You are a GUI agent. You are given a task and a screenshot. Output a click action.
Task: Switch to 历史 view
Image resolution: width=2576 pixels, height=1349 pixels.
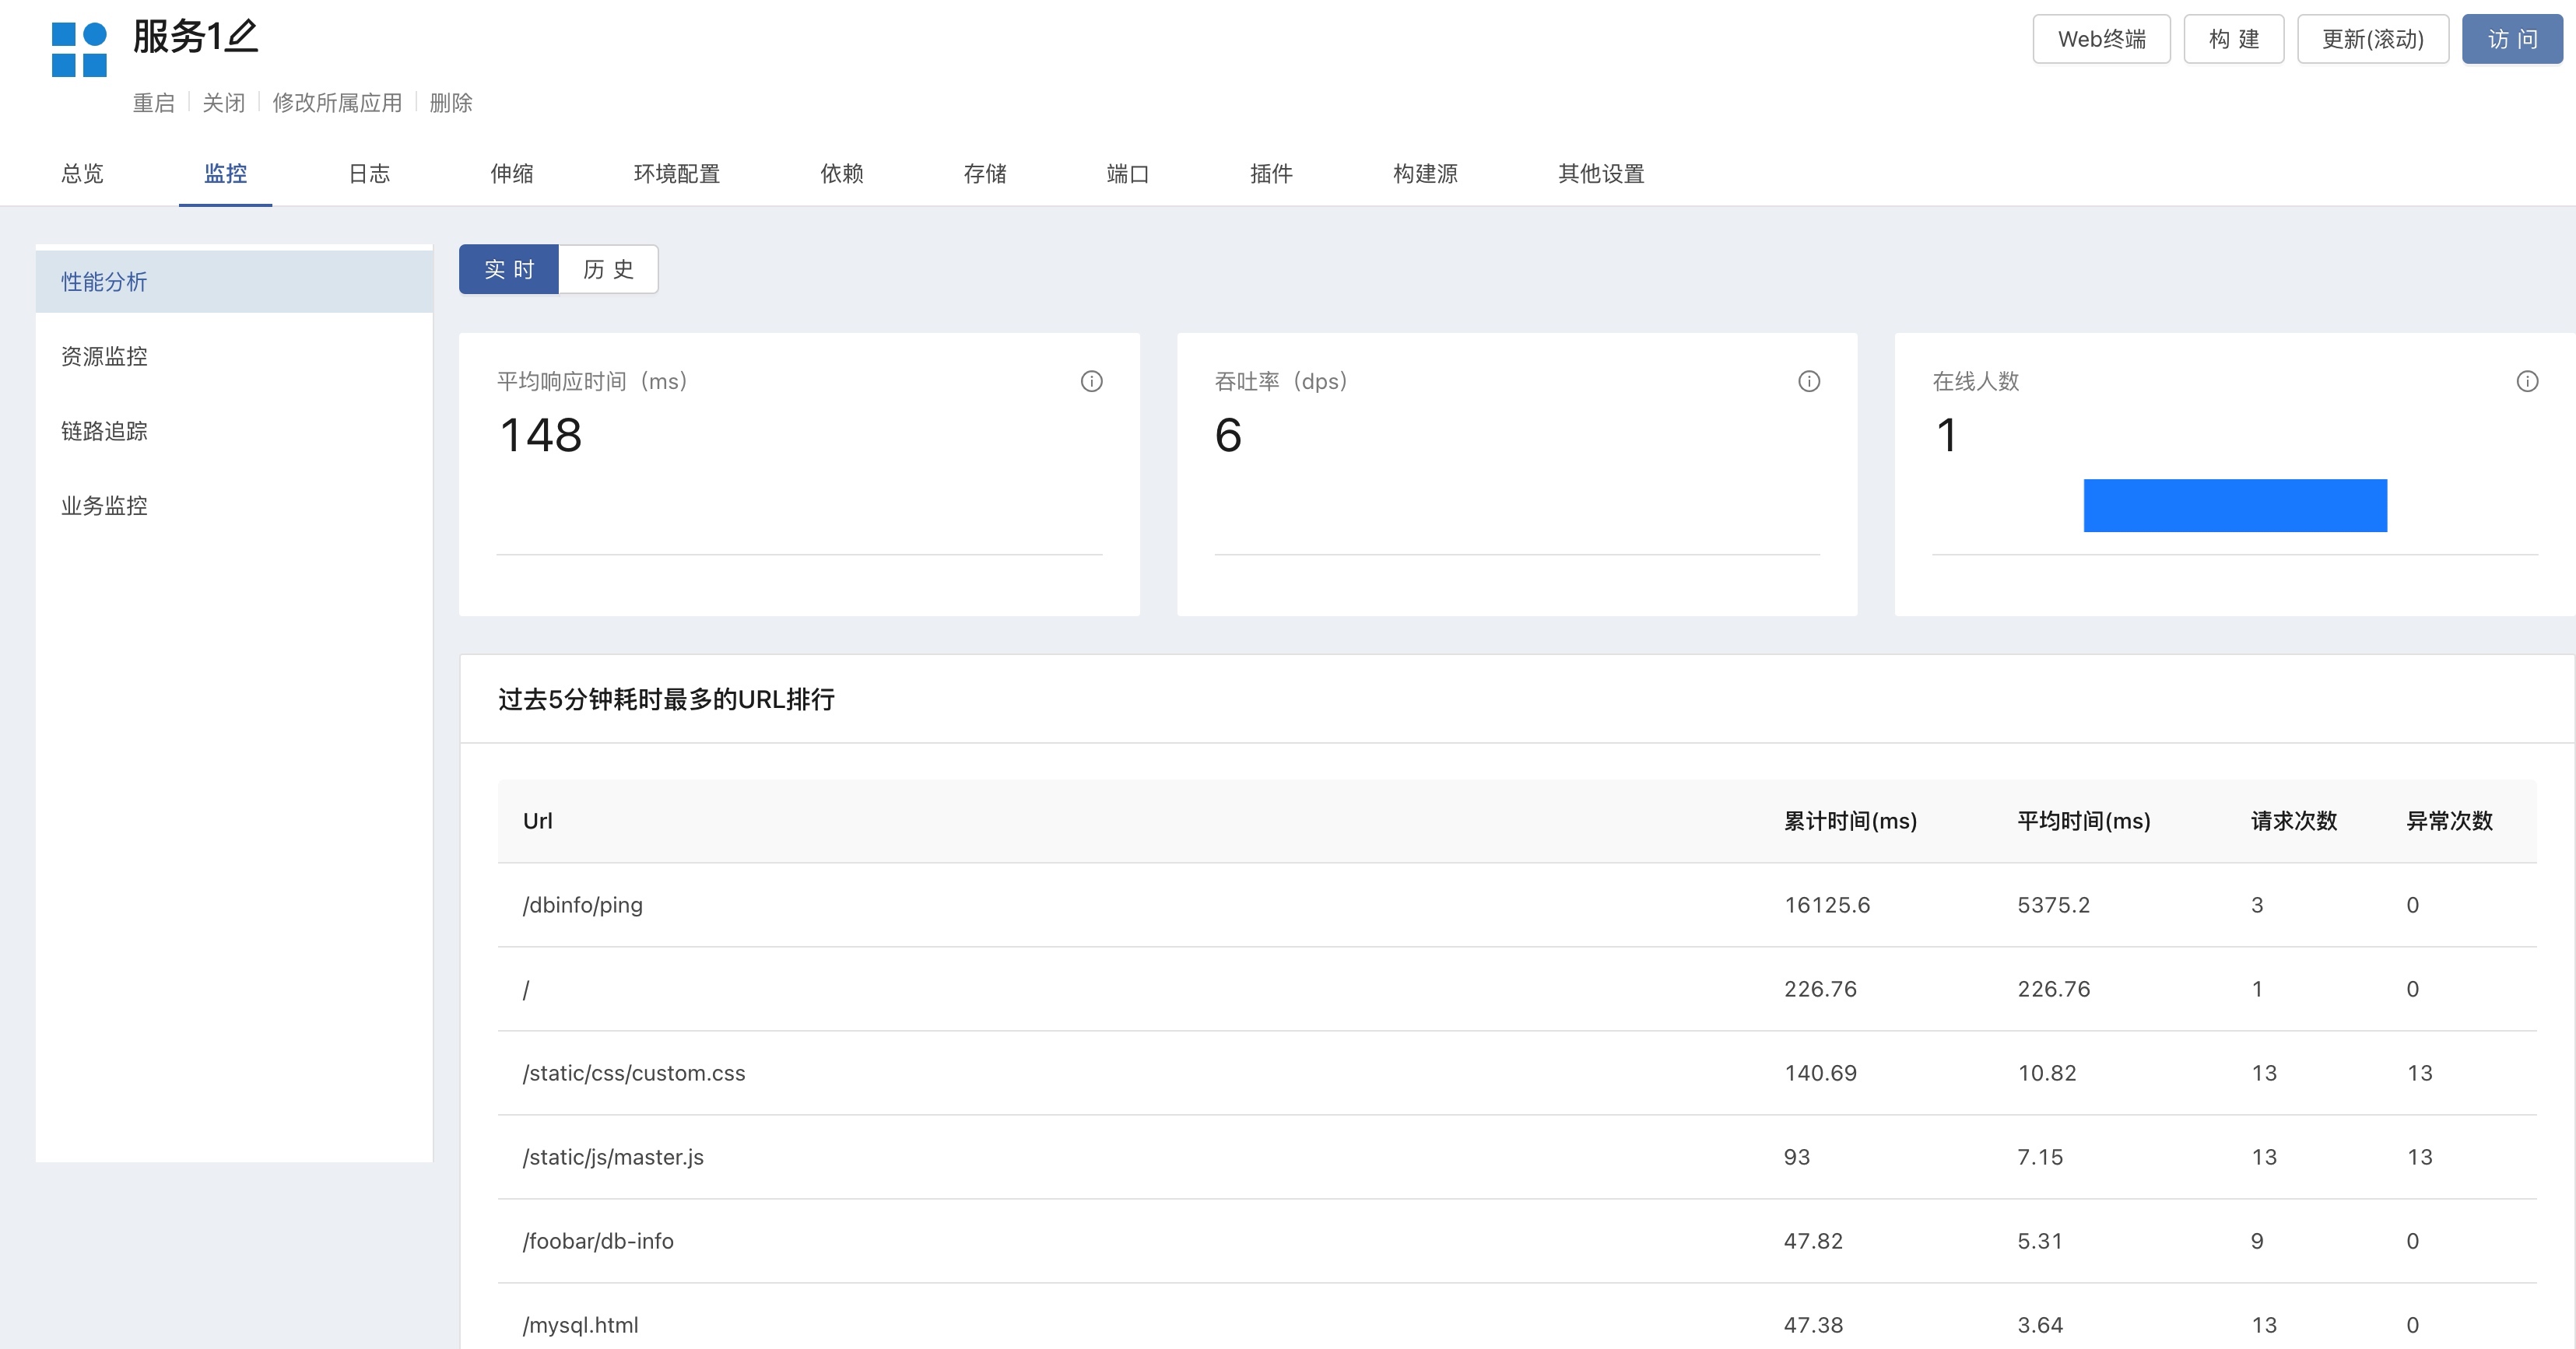pyautogui.click(x=608, y=269)
